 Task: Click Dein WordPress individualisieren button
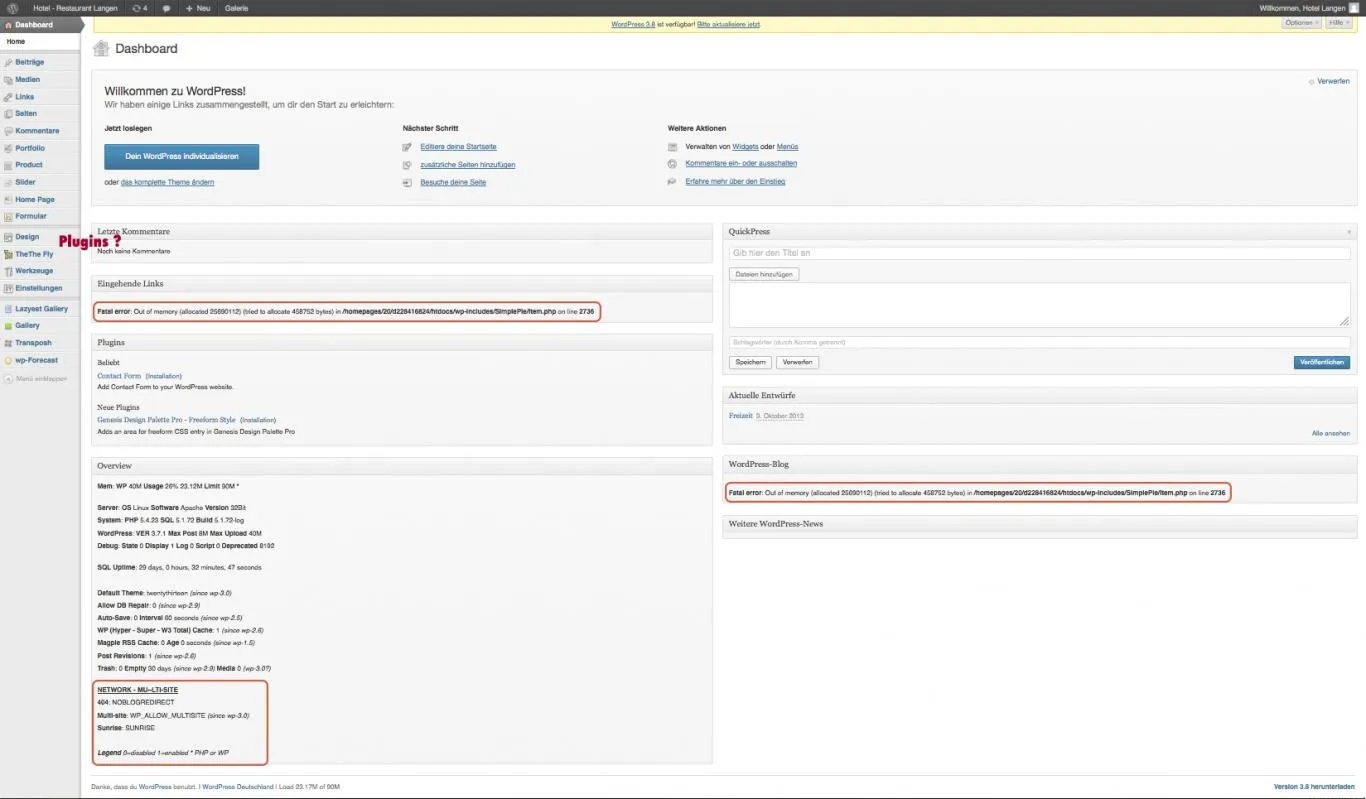(x=181, y=157)
